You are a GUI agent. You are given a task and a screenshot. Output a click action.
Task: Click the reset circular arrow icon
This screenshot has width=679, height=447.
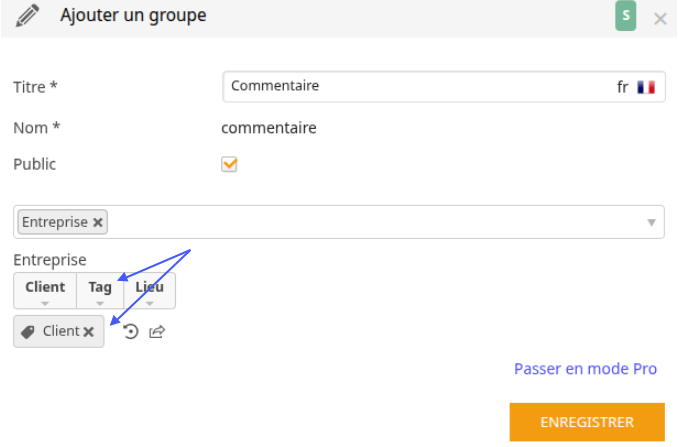(130, 331)
